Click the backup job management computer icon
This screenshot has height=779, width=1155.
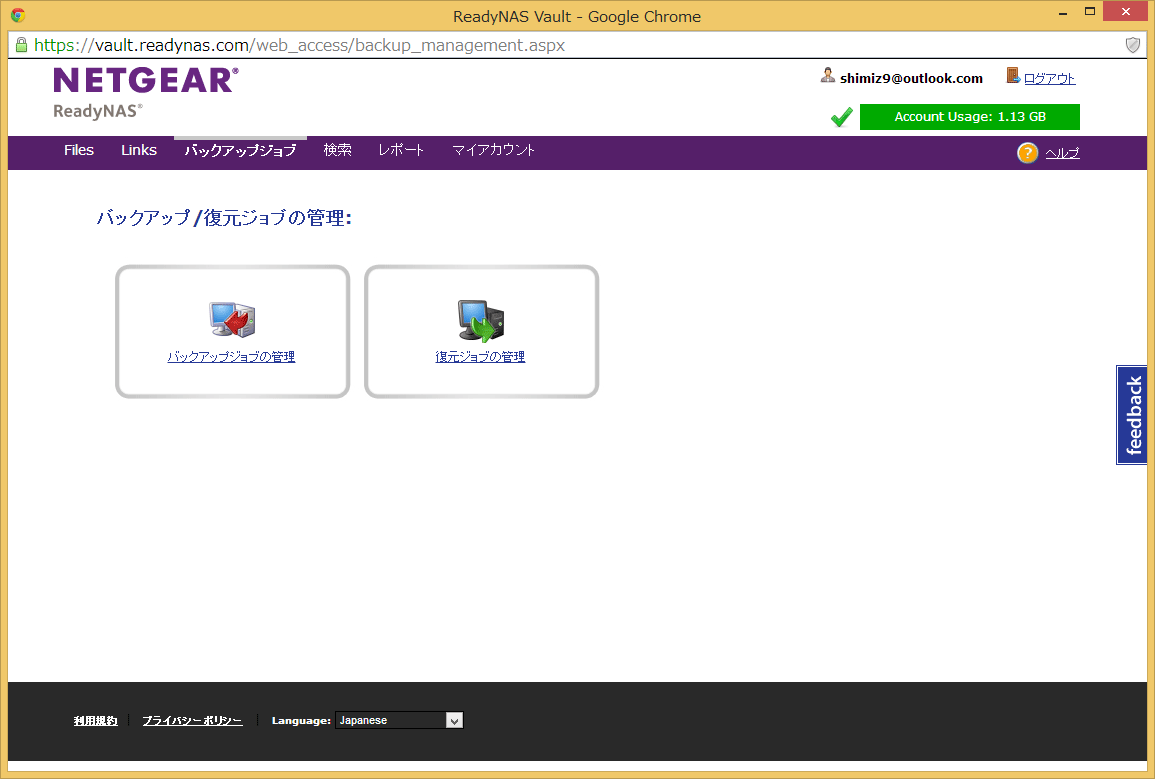(x=232, y=320)
